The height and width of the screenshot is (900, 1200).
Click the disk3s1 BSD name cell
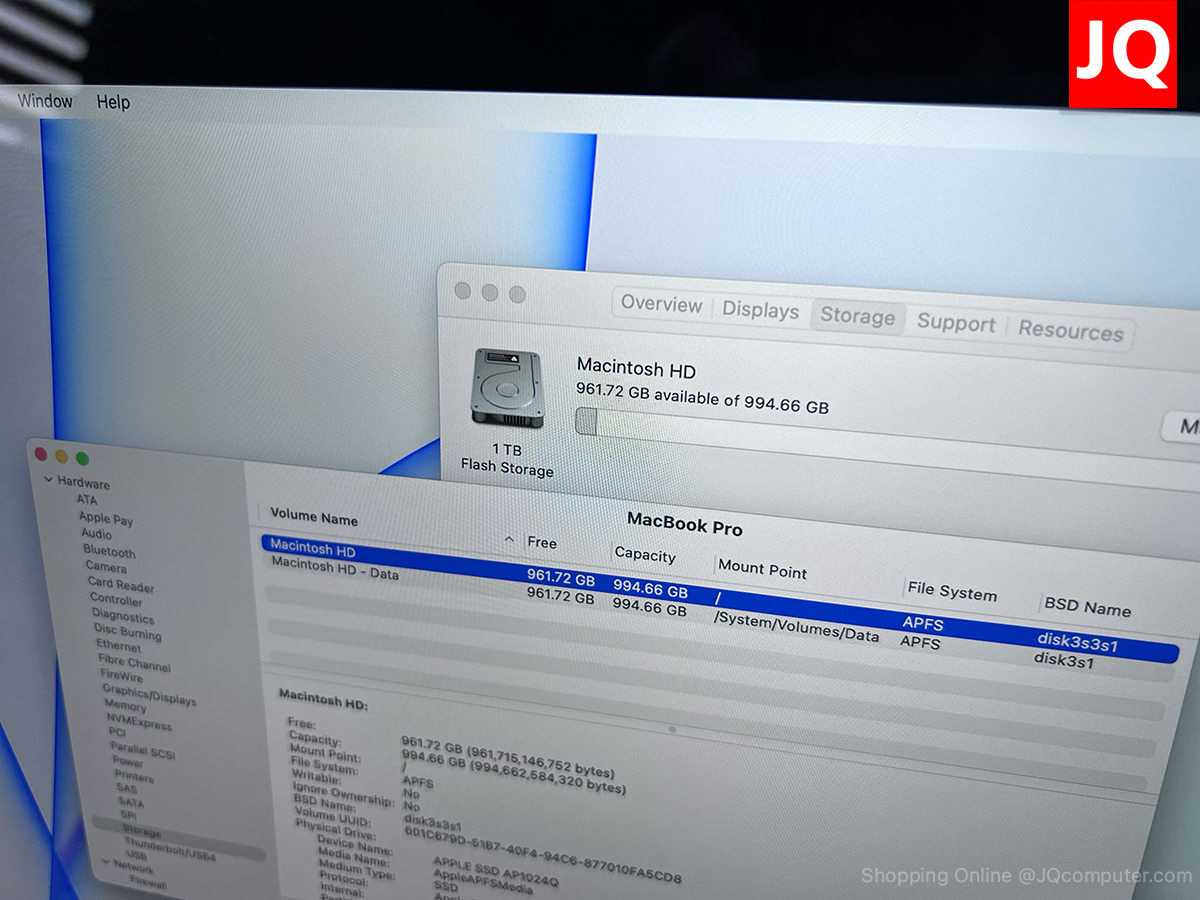[1063, 659]
